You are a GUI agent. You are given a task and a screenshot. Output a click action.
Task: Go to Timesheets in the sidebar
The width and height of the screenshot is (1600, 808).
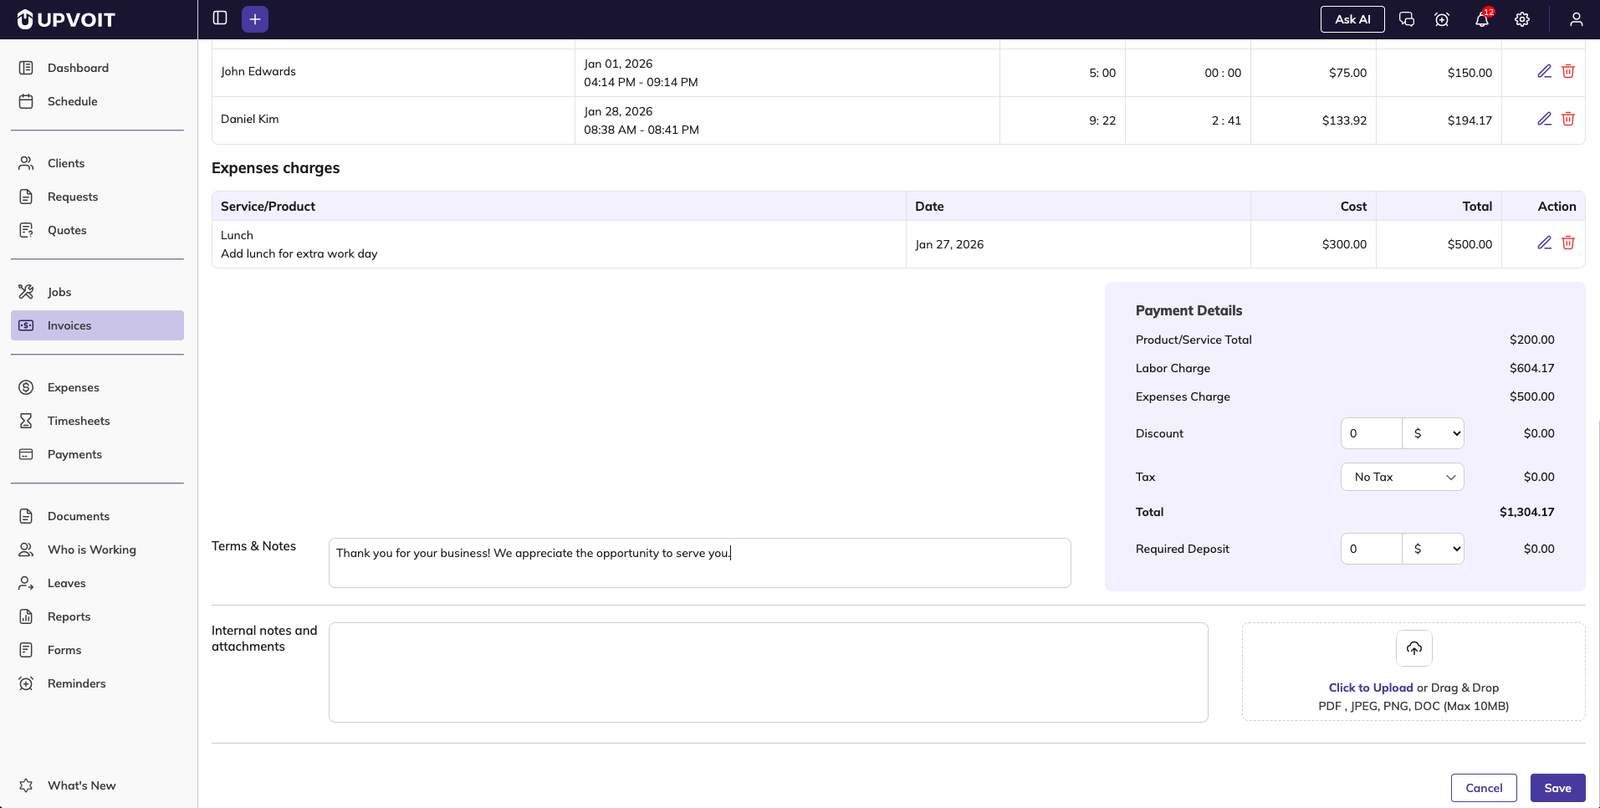click(x=78, y=421)
